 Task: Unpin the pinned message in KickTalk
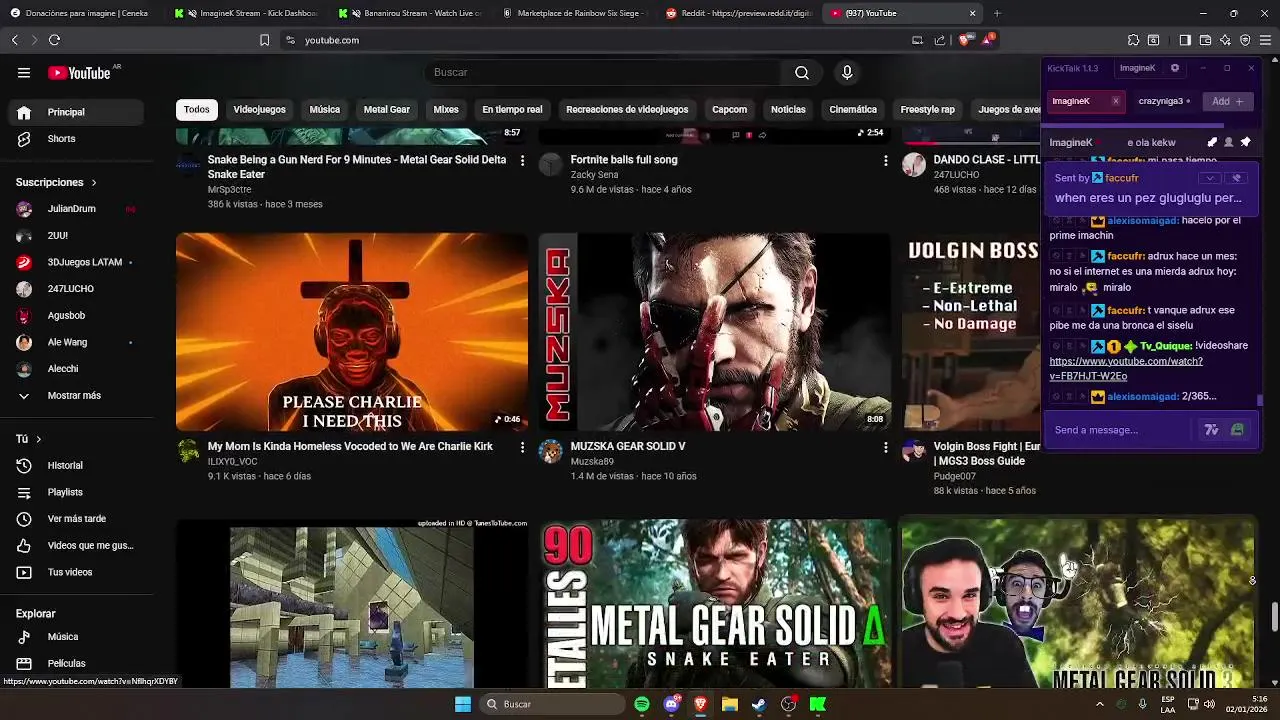[1237, 178]
